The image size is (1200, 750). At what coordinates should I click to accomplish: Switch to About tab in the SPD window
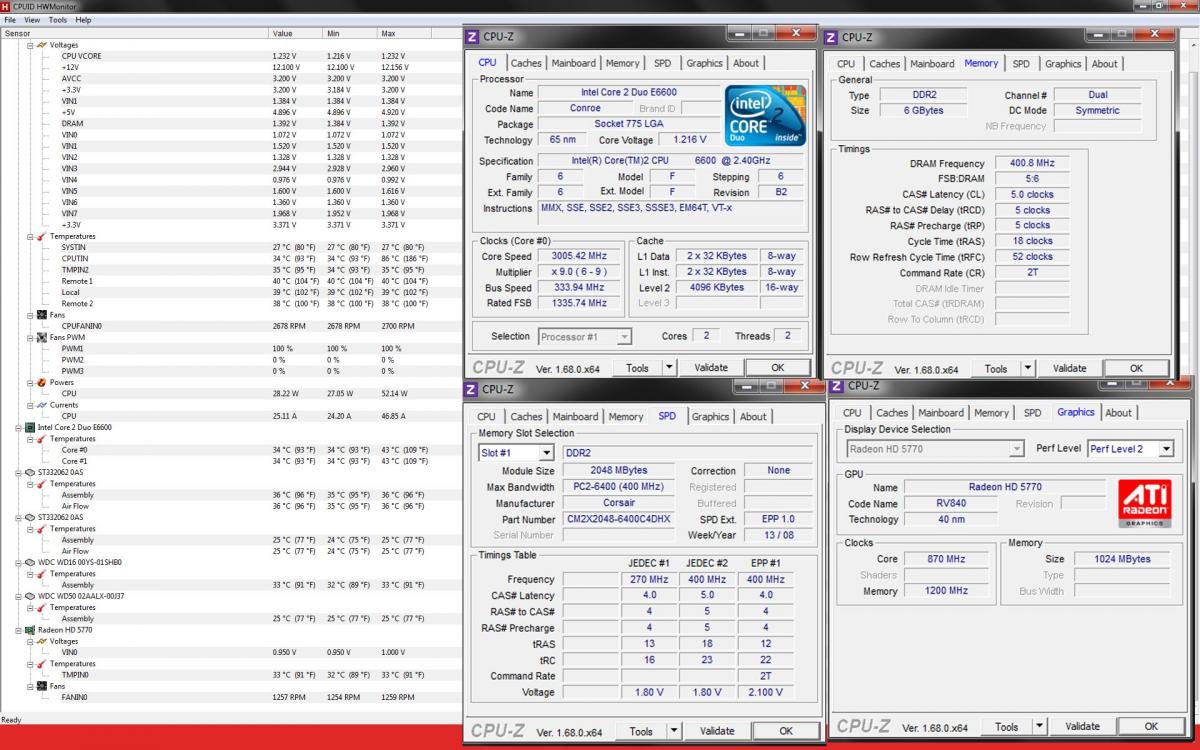click(x=753, y=417)
